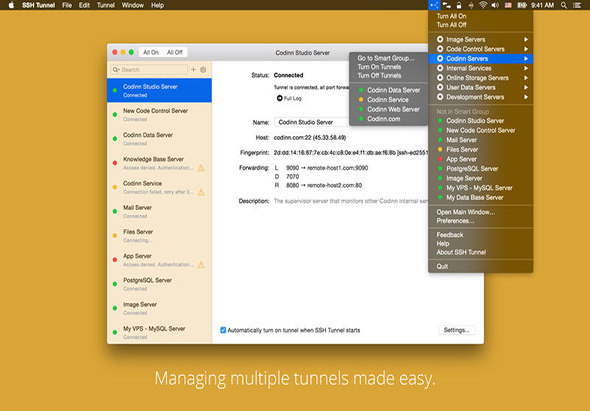590x411 pixels.
Task: Expand Online Storage Servers submenu arrow
Action: [526, 78]
